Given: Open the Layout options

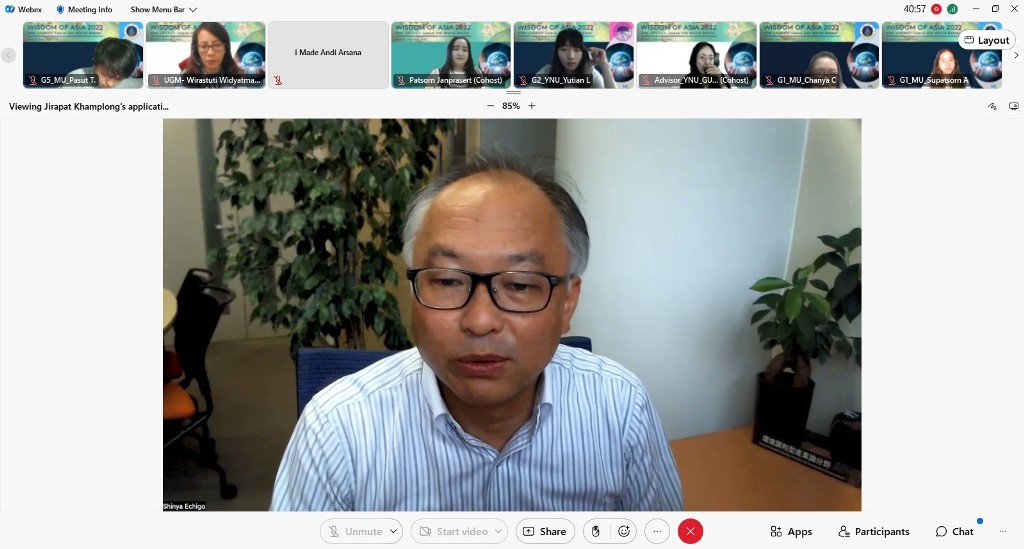Looking at the screenshot, I should (985, 40).
